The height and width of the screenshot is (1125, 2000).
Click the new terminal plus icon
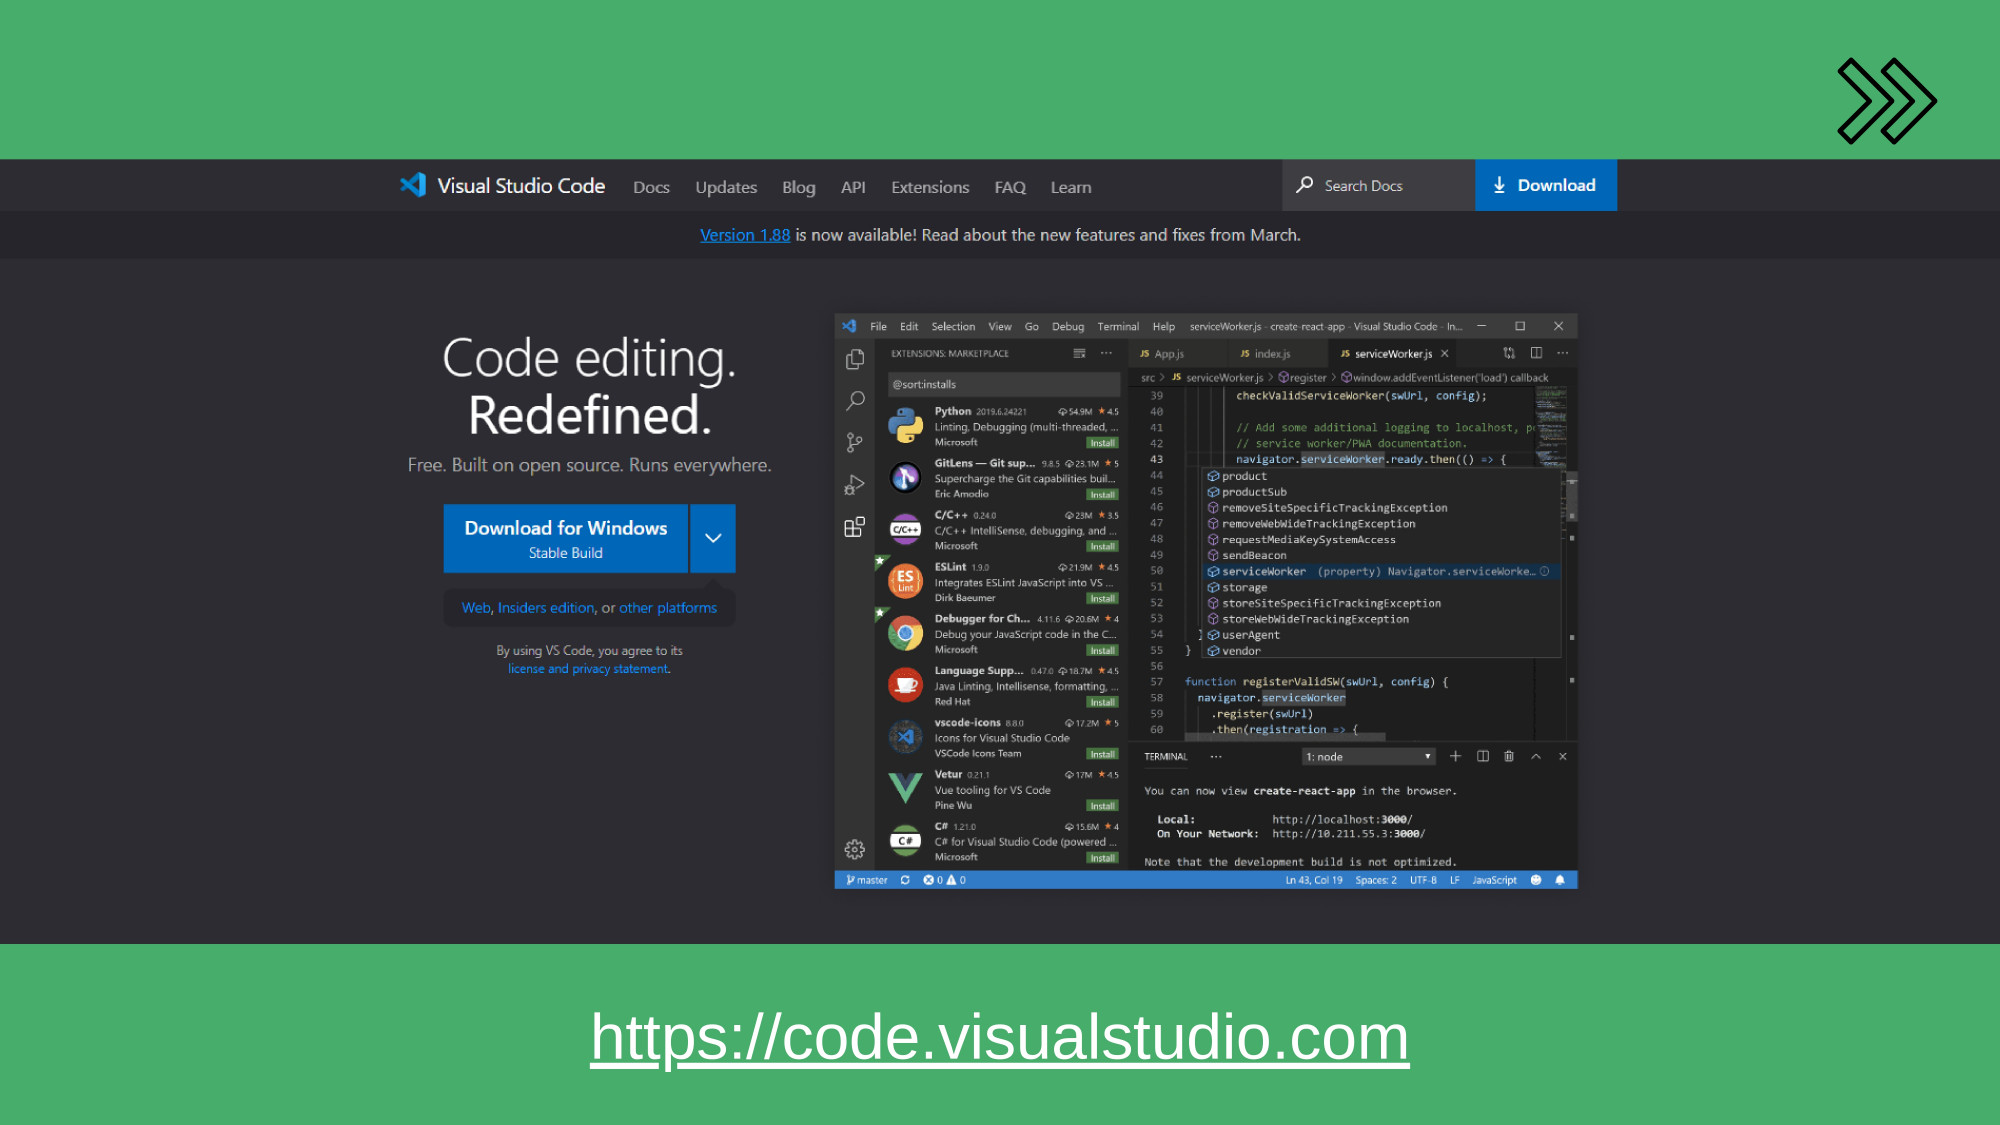pos(1456,756)
